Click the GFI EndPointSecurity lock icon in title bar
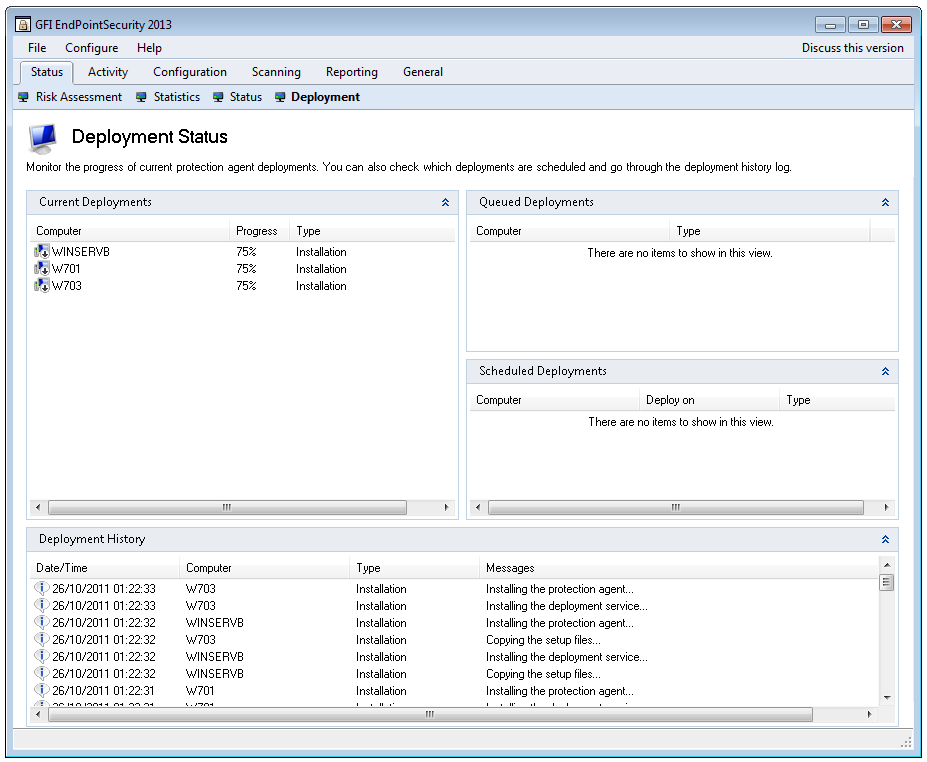 [x=22, y=25]
